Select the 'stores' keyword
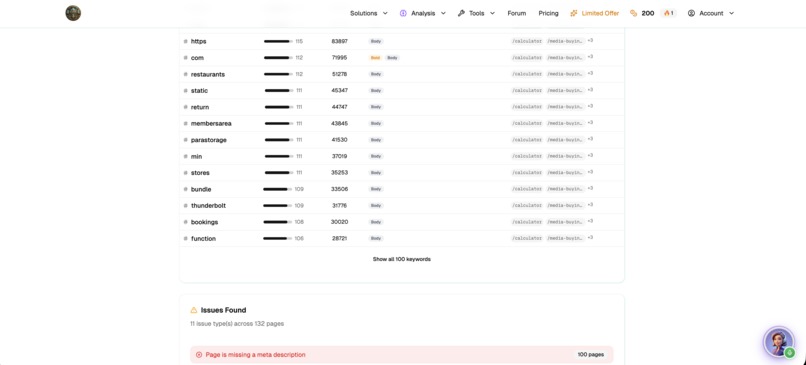 coord(200,173)
